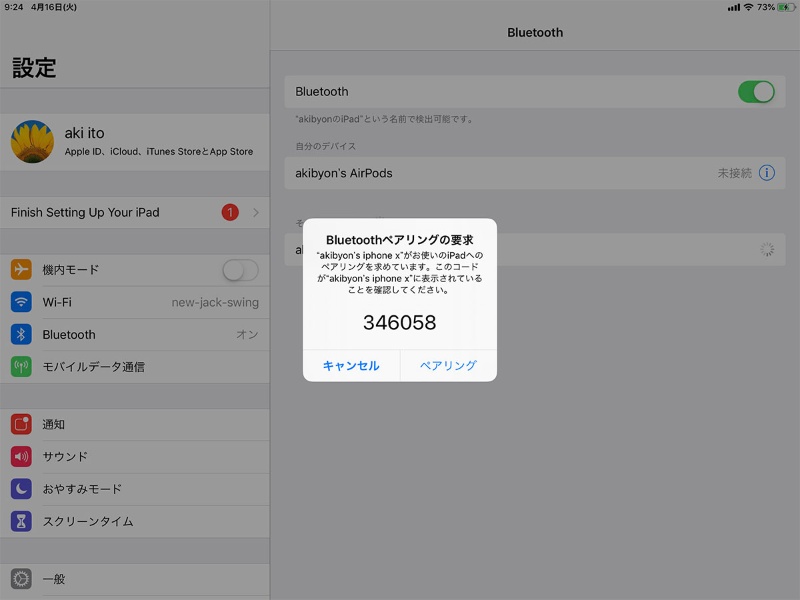Tap the Airplane Mode orange icon
The height and width of the screenshot is (600, 800).
pyautogui.click(x=21, y=270)
